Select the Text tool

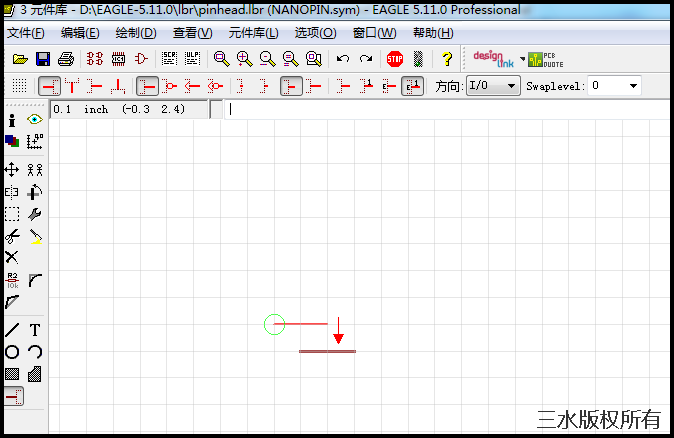(x=35, y=330)
